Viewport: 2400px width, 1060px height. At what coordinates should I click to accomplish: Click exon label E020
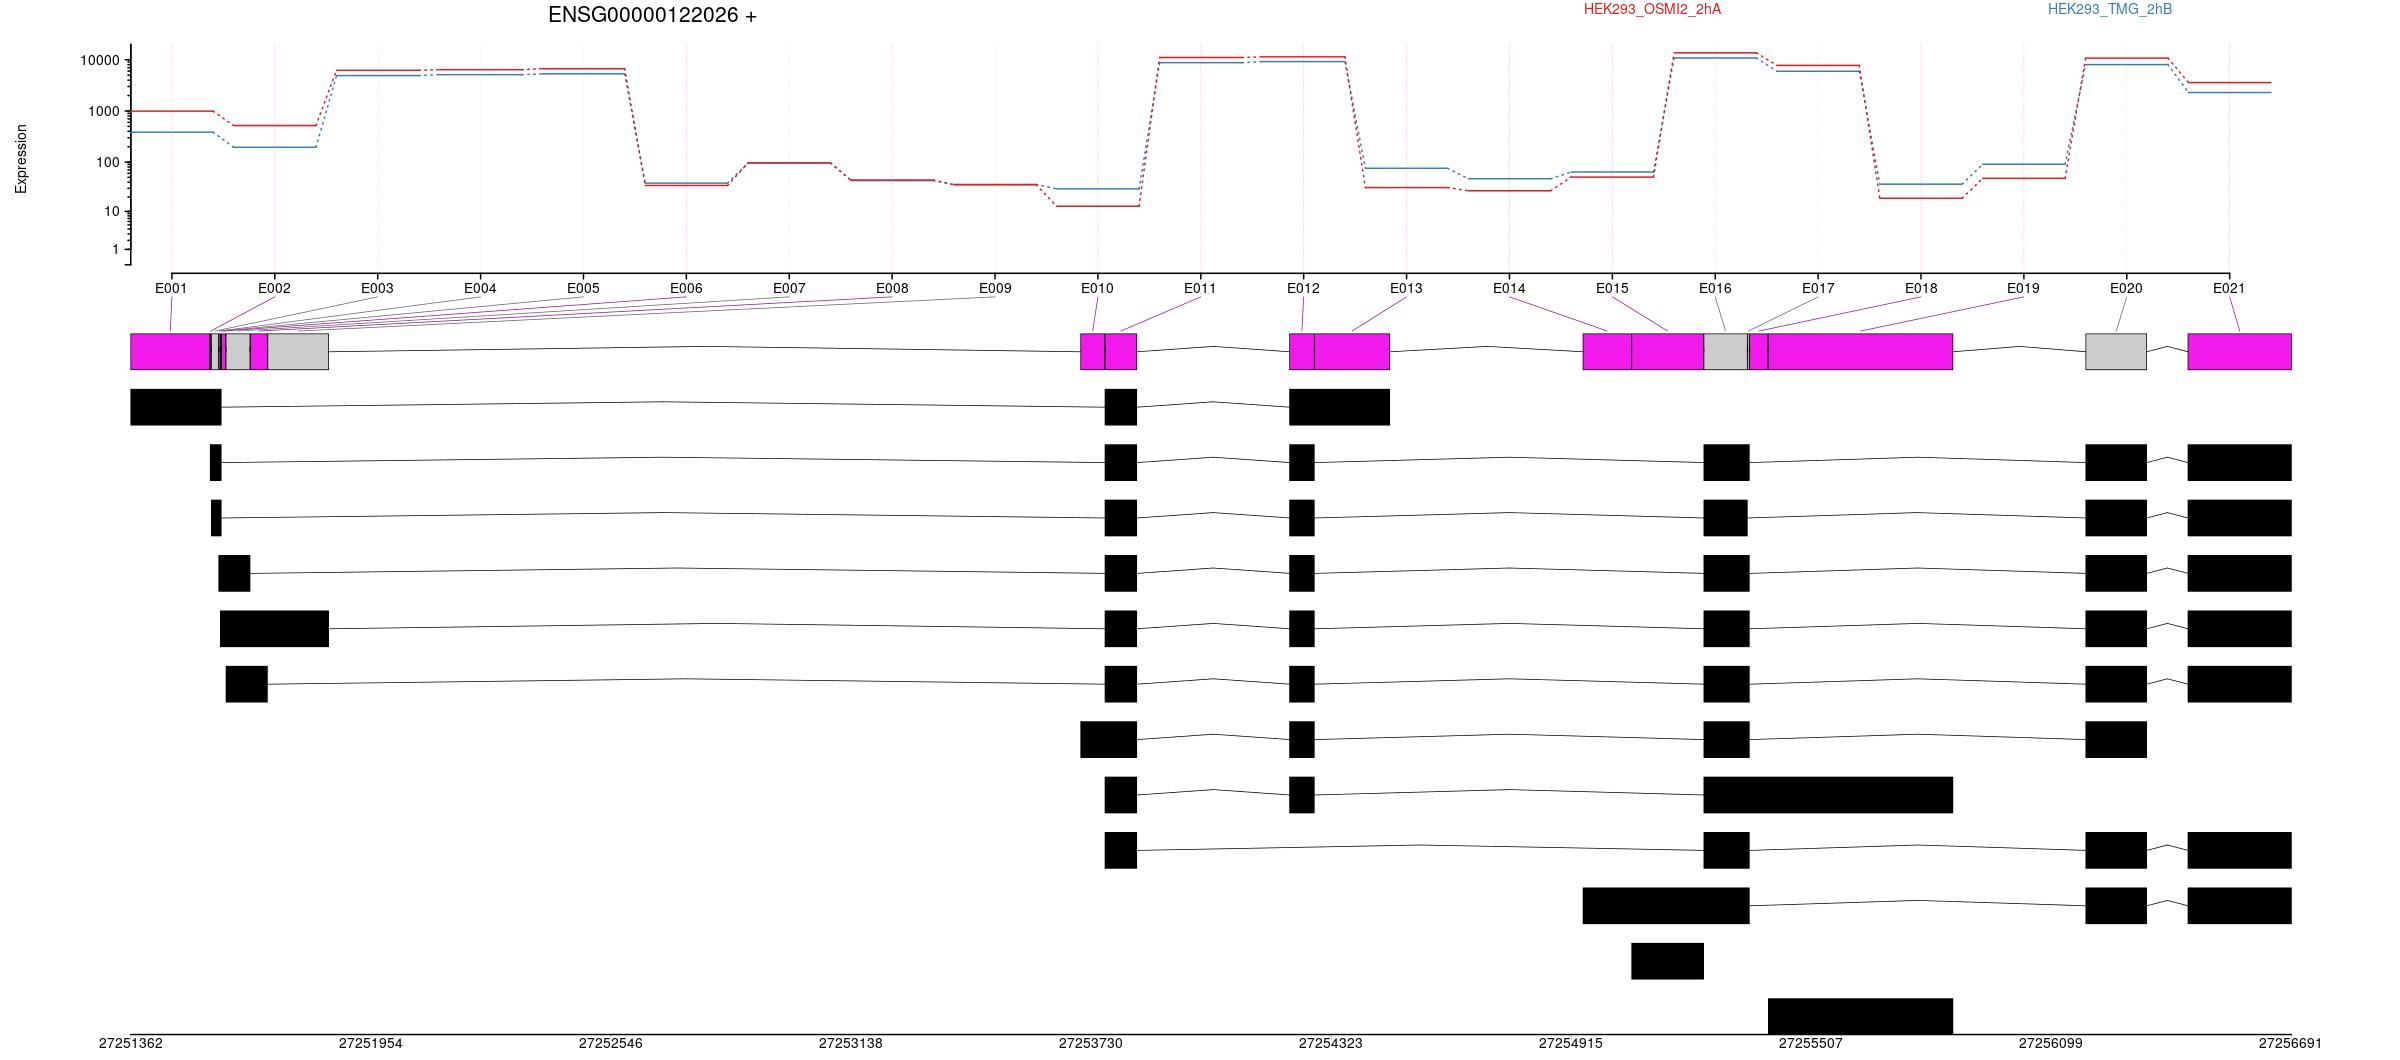click(2126, 288)
